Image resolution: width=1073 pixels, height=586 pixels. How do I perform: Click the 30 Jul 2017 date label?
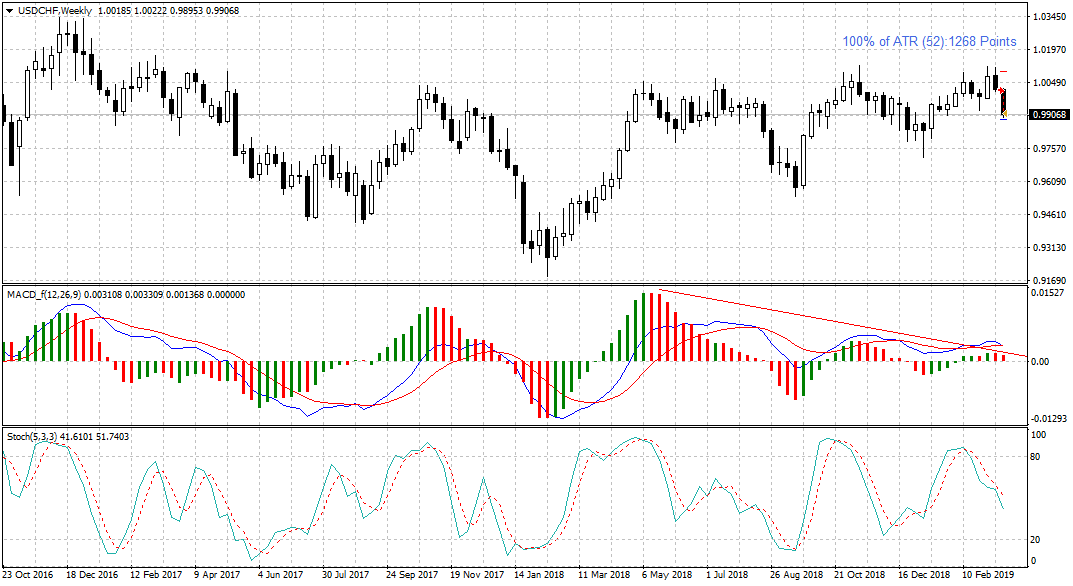coord(346,574)
